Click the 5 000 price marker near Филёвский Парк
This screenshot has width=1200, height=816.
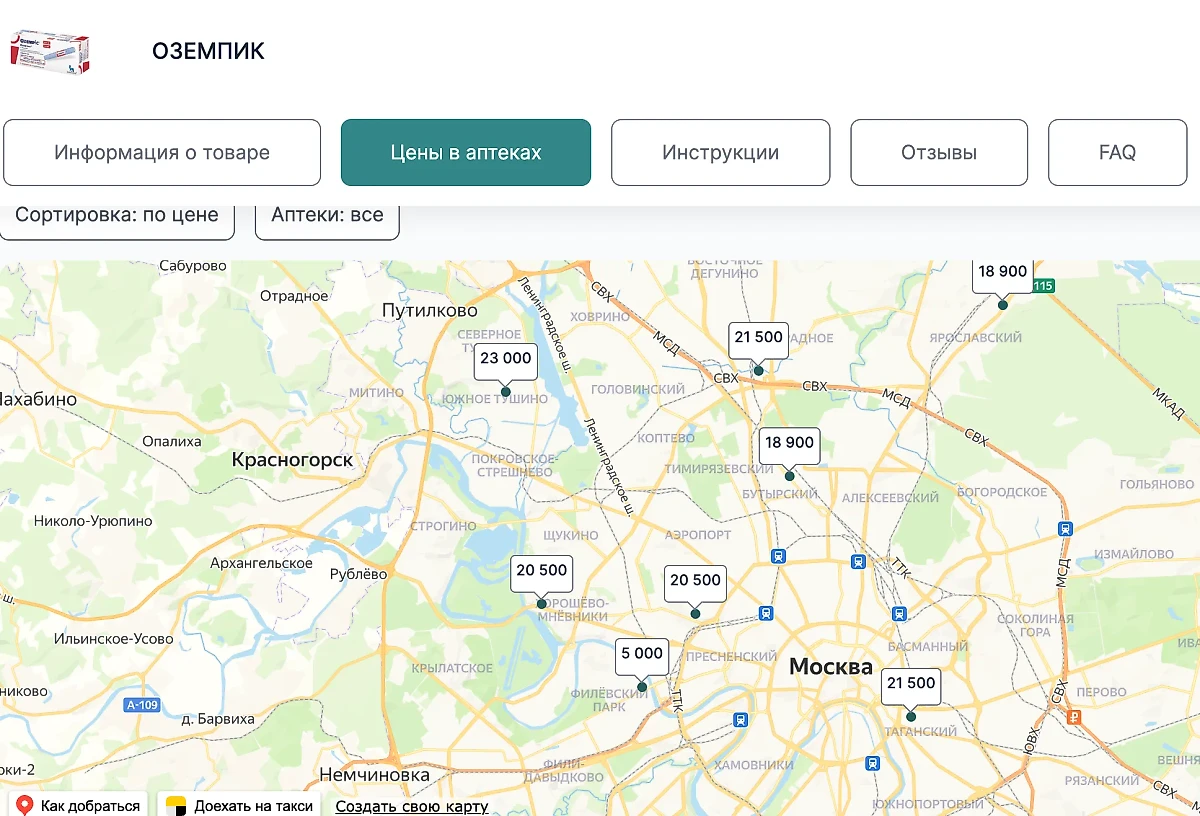641,655
